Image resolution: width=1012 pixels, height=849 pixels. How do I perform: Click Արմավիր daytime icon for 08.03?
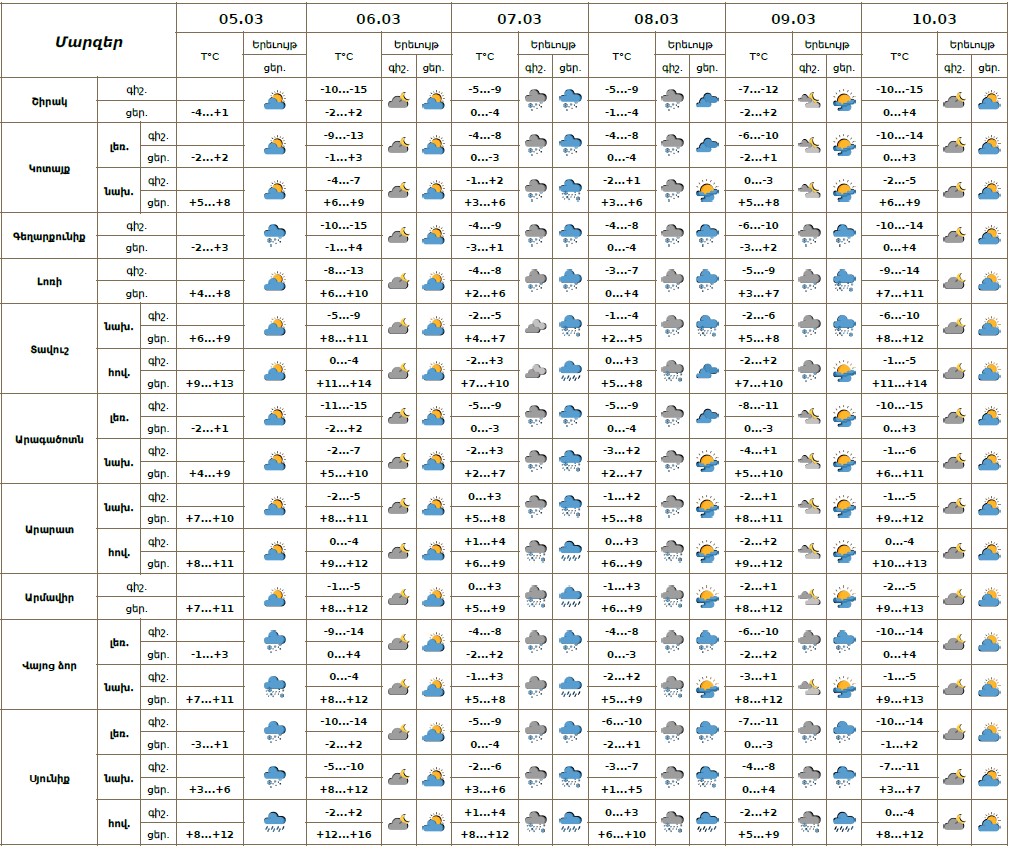point(707,598)
